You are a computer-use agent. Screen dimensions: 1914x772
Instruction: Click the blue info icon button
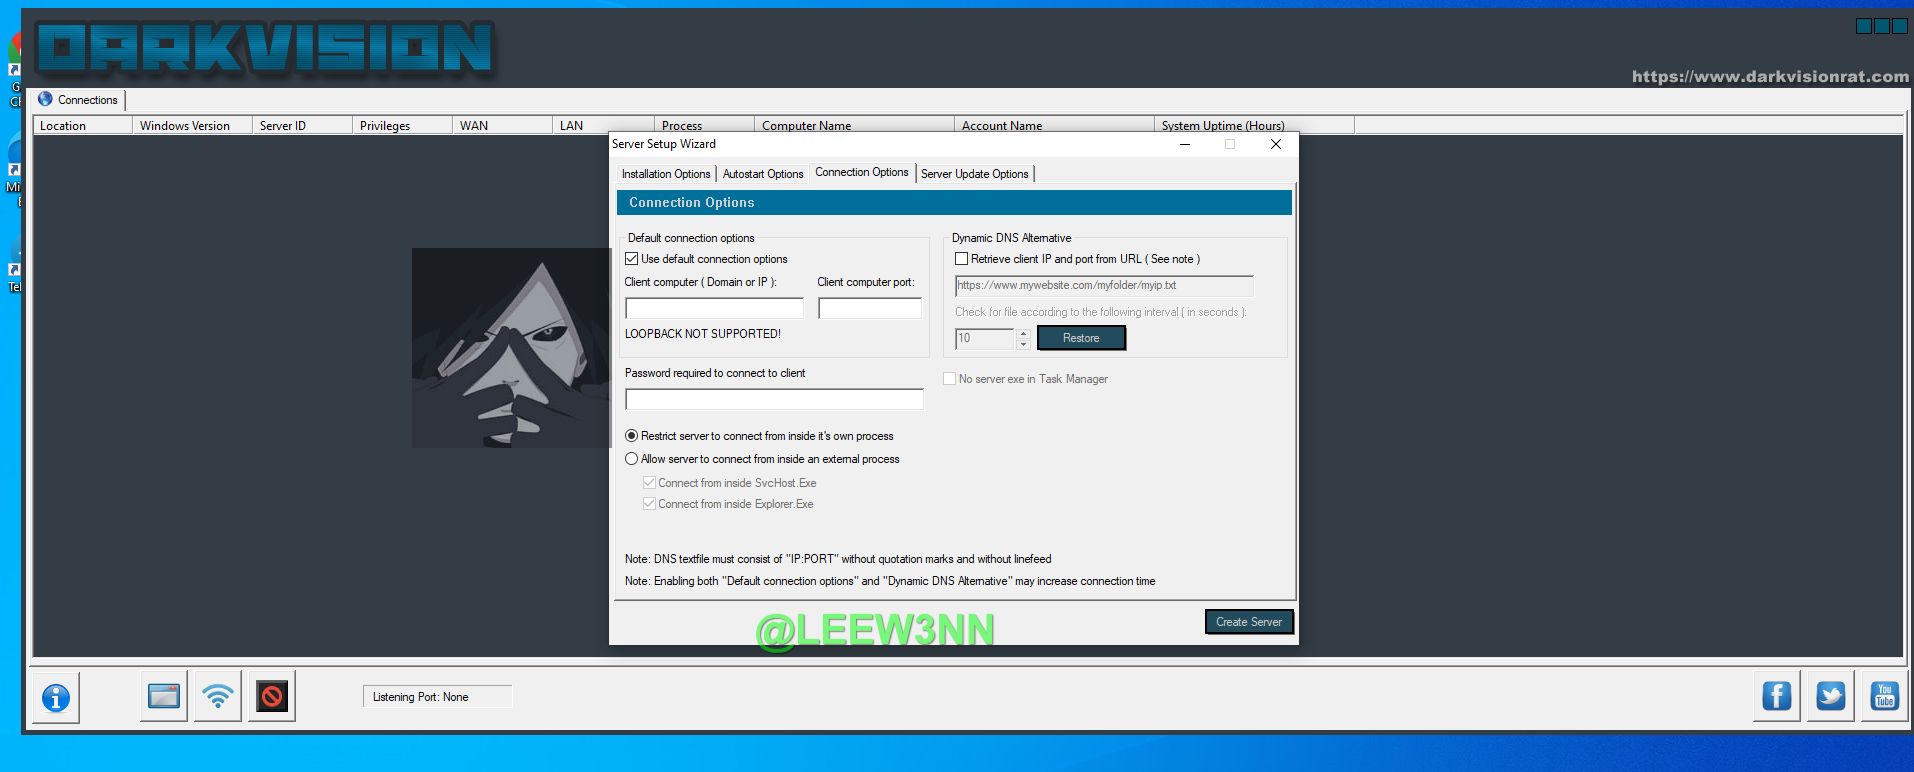(56, 697)
